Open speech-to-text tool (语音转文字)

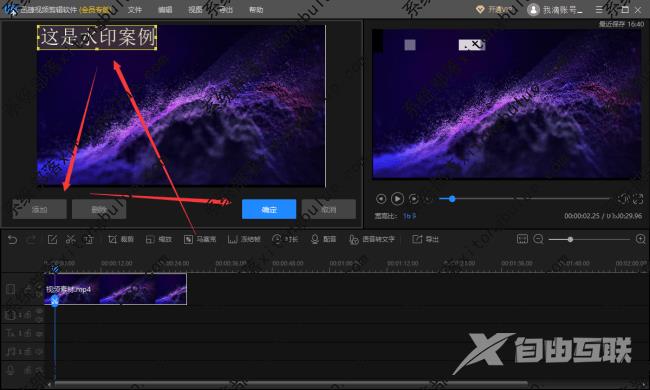coord(371,240)
